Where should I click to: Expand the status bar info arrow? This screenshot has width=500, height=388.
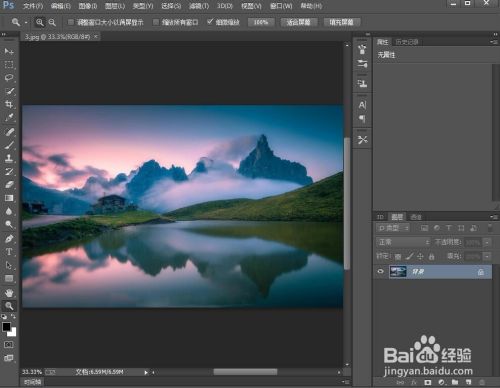coord(146,372)
